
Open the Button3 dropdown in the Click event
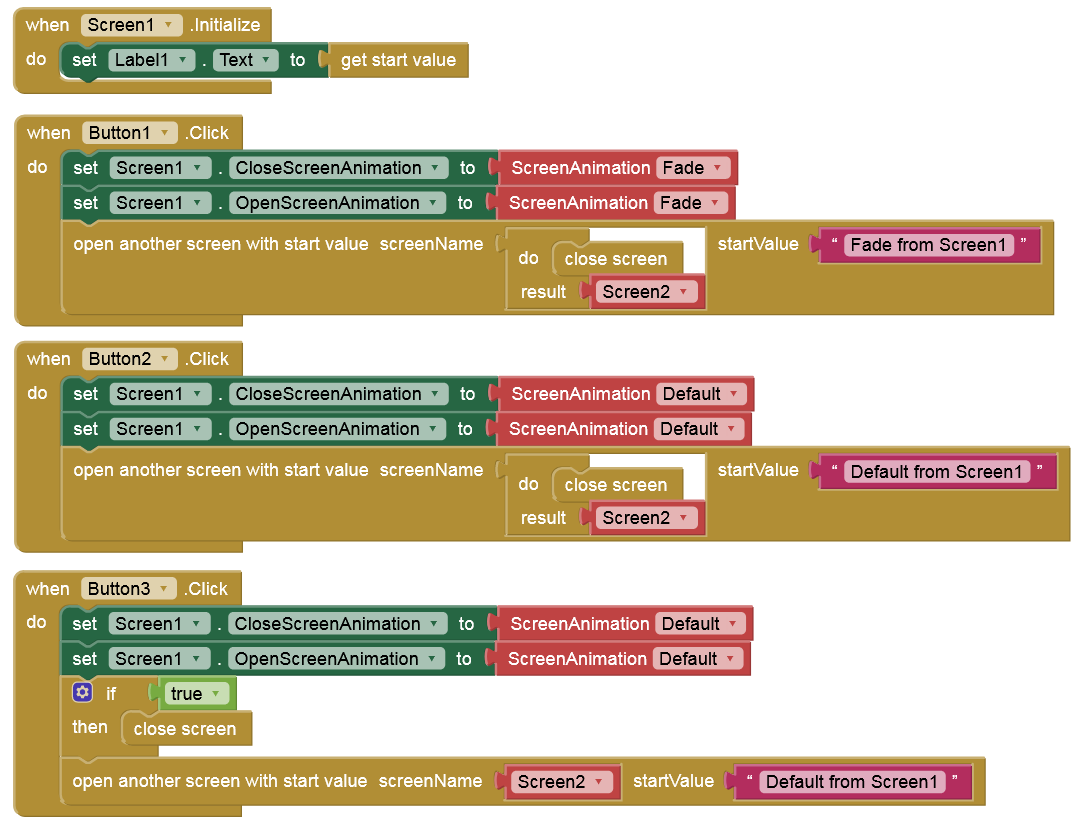click(x=129, y=588)
